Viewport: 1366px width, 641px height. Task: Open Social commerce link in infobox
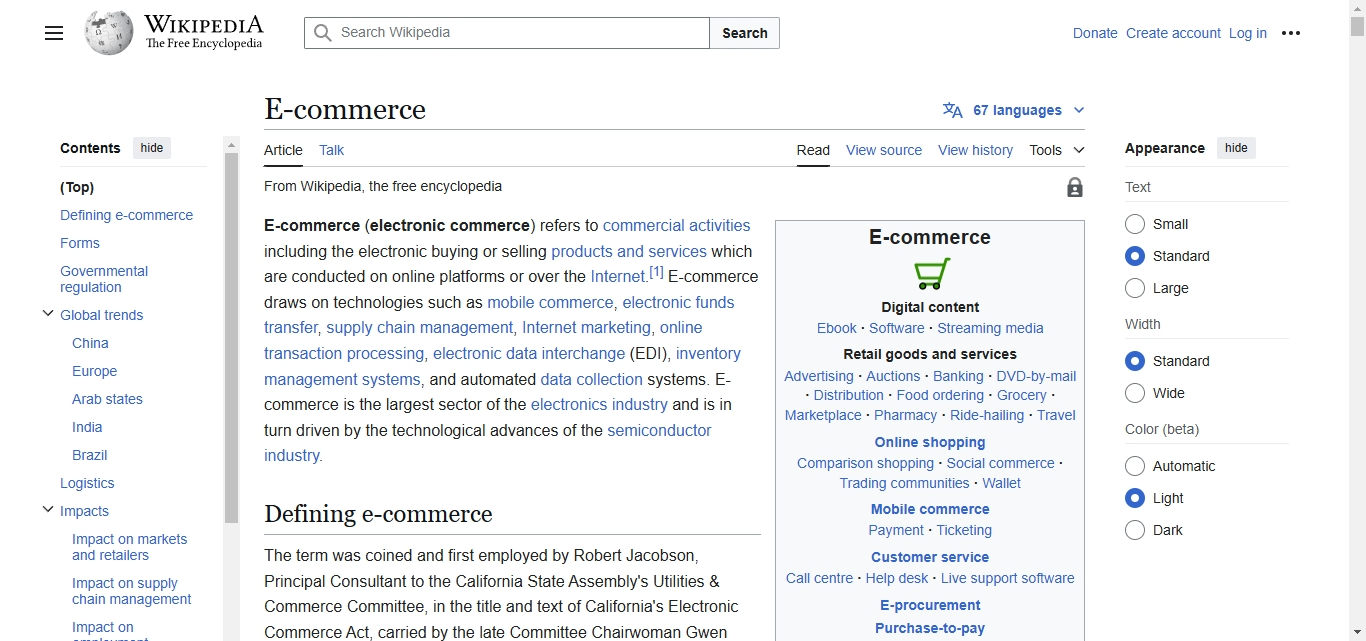tap(1000, 463)
